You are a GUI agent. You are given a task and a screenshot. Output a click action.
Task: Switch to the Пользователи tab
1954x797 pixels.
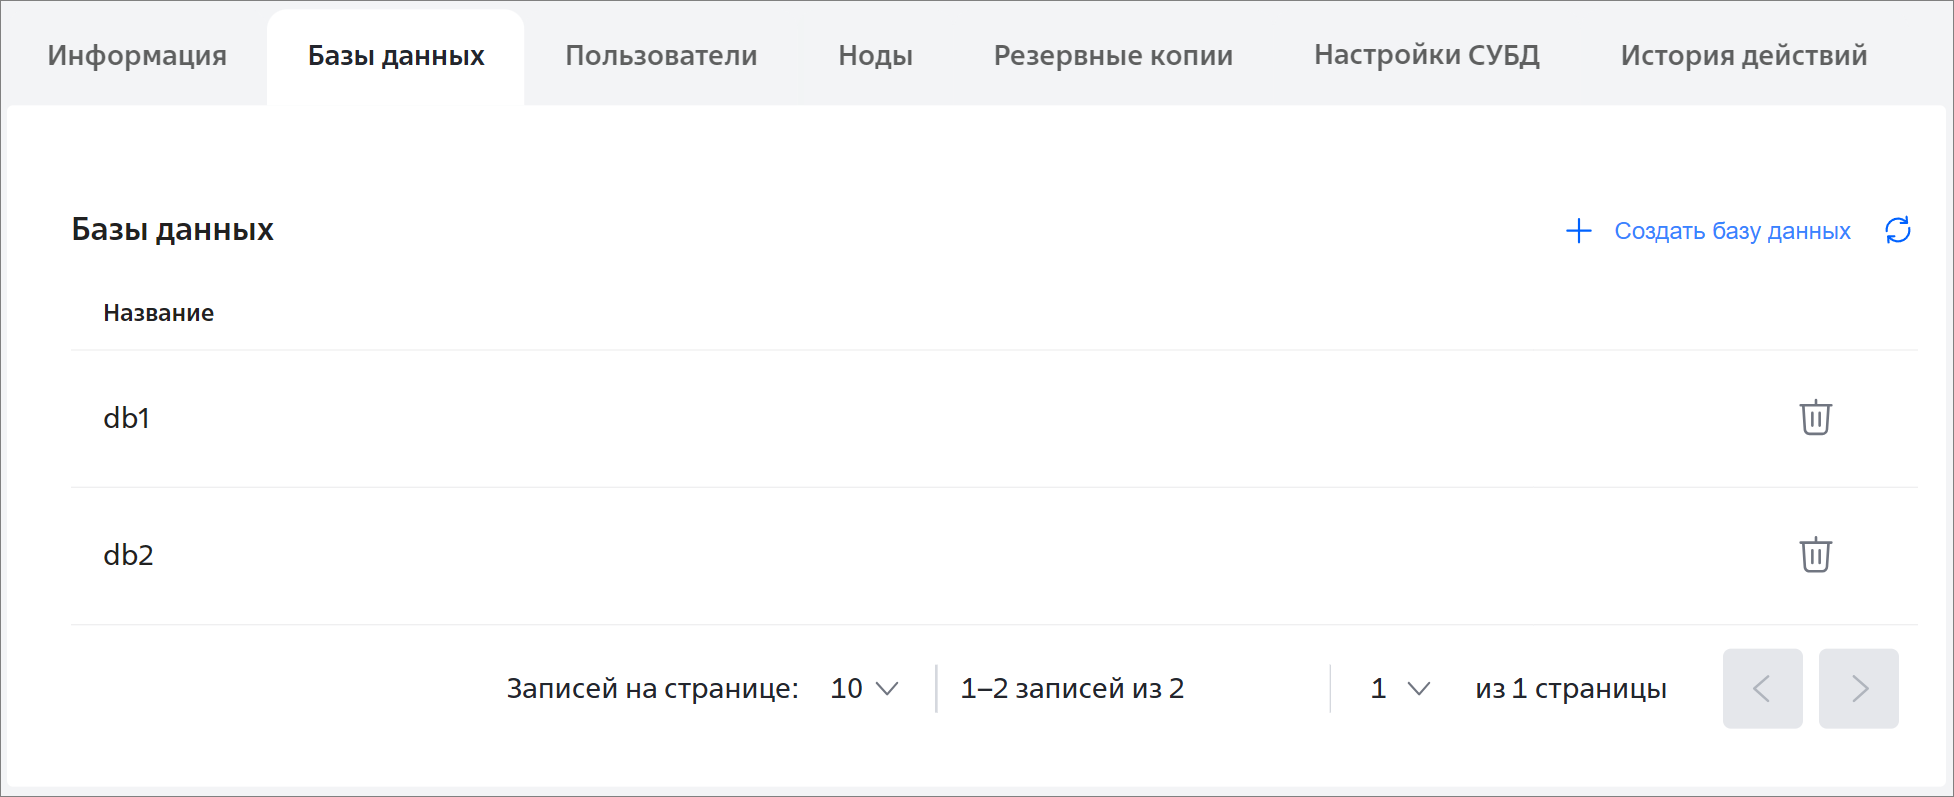pyautogui.click(x=661, y=55)
